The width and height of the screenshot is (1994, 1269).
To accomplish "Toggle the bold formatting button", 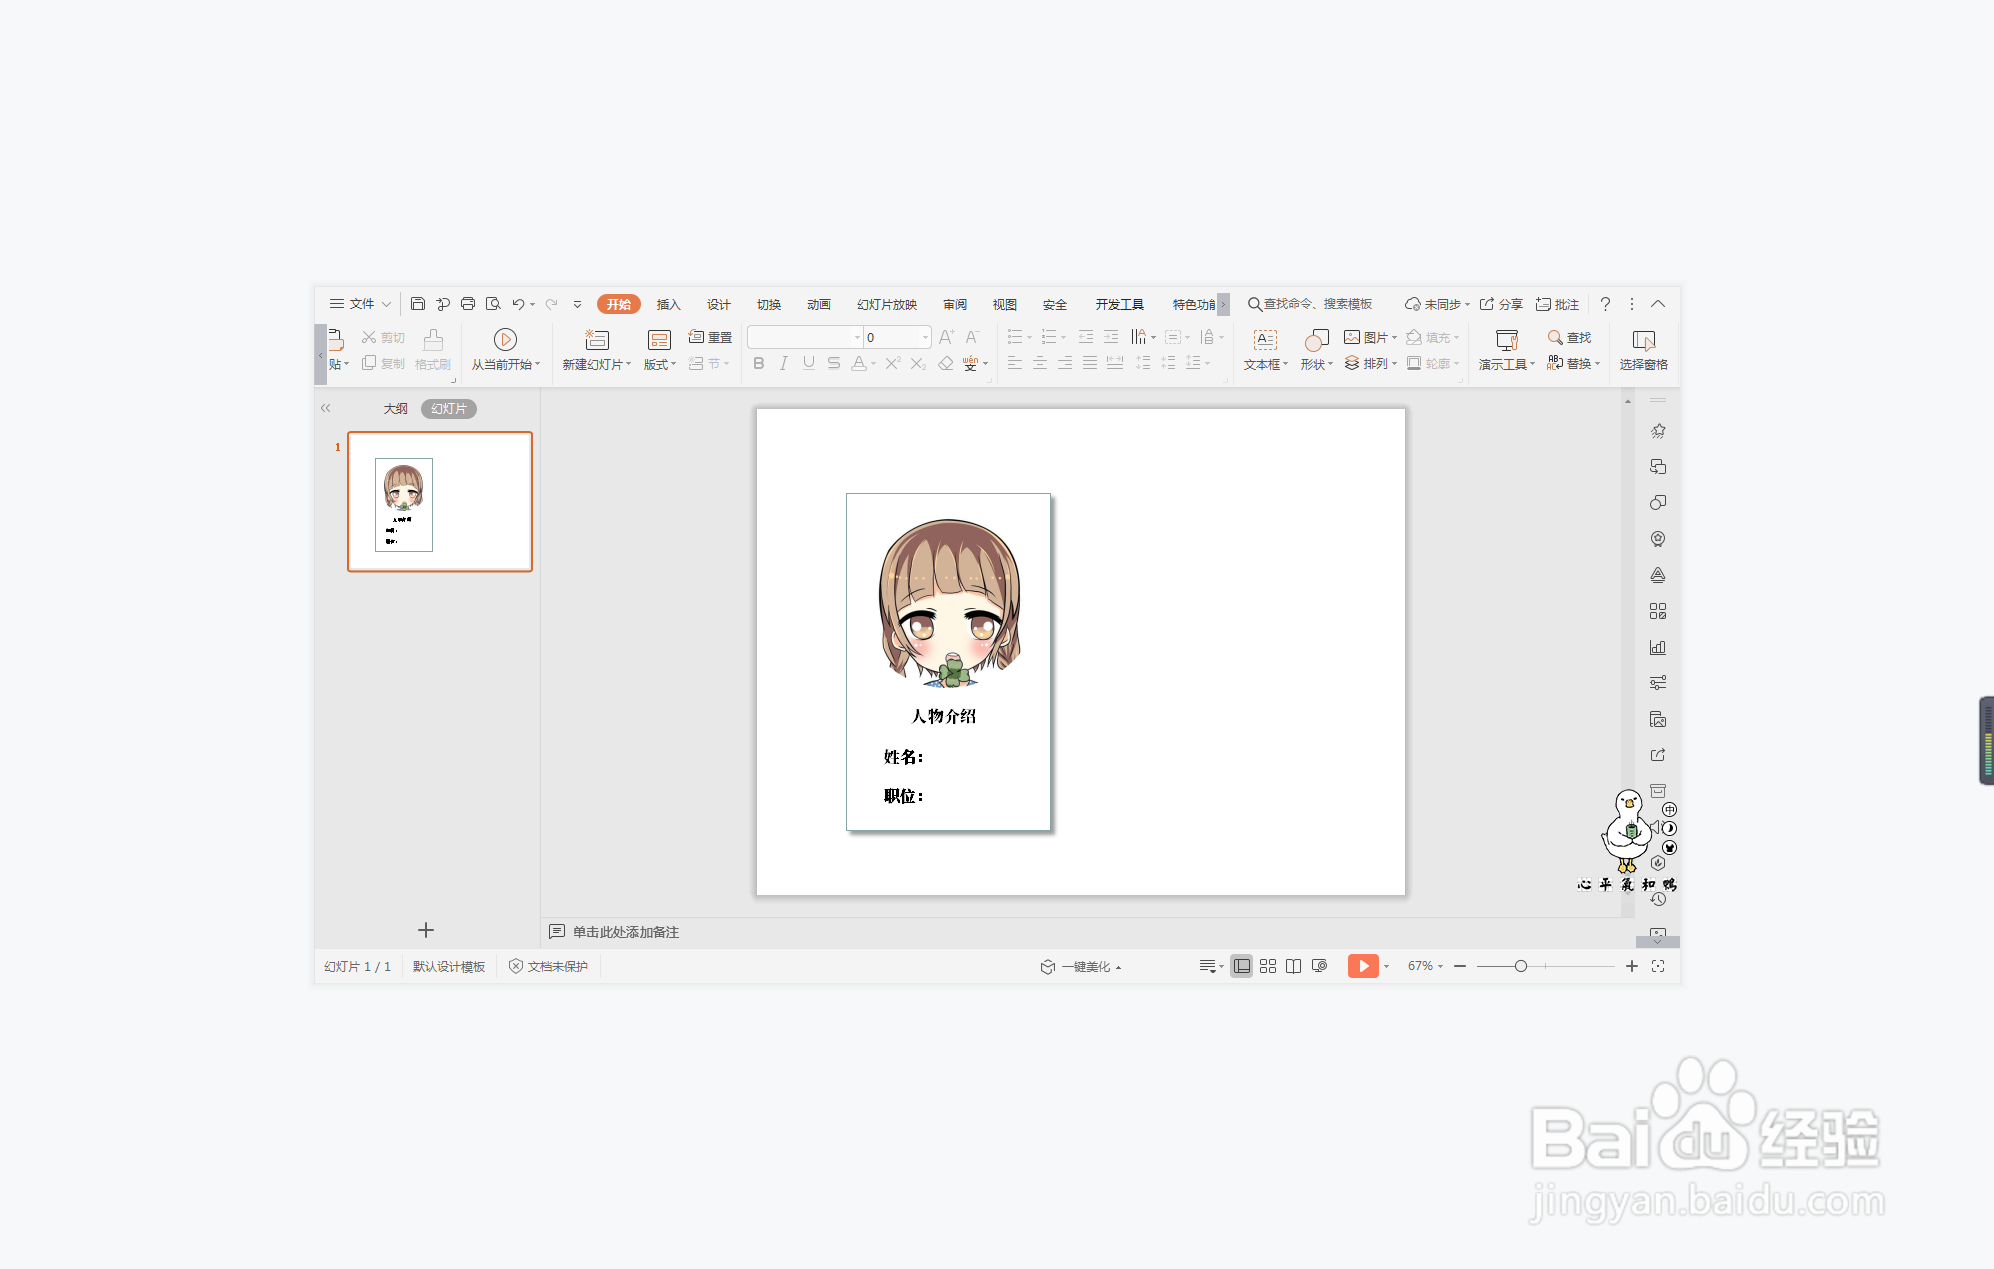I will tap(758, 364).
